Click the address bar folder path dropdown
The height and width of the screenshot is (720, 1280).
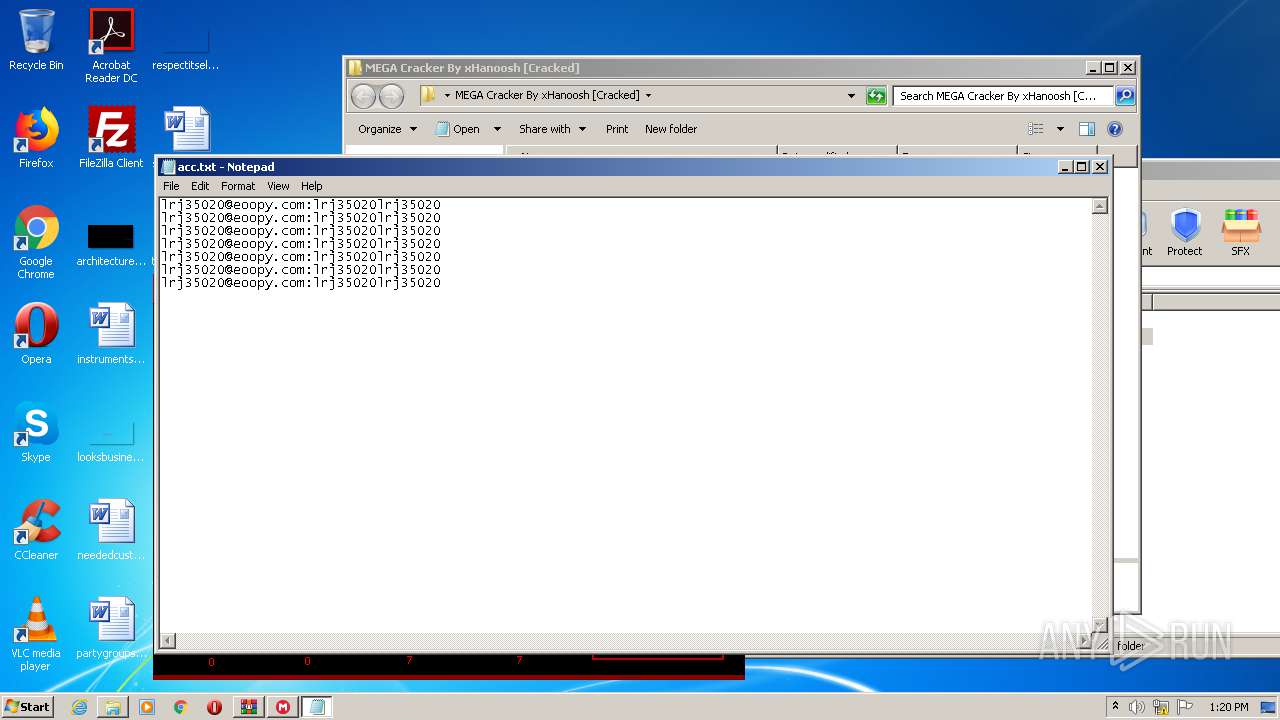(648, 96)
